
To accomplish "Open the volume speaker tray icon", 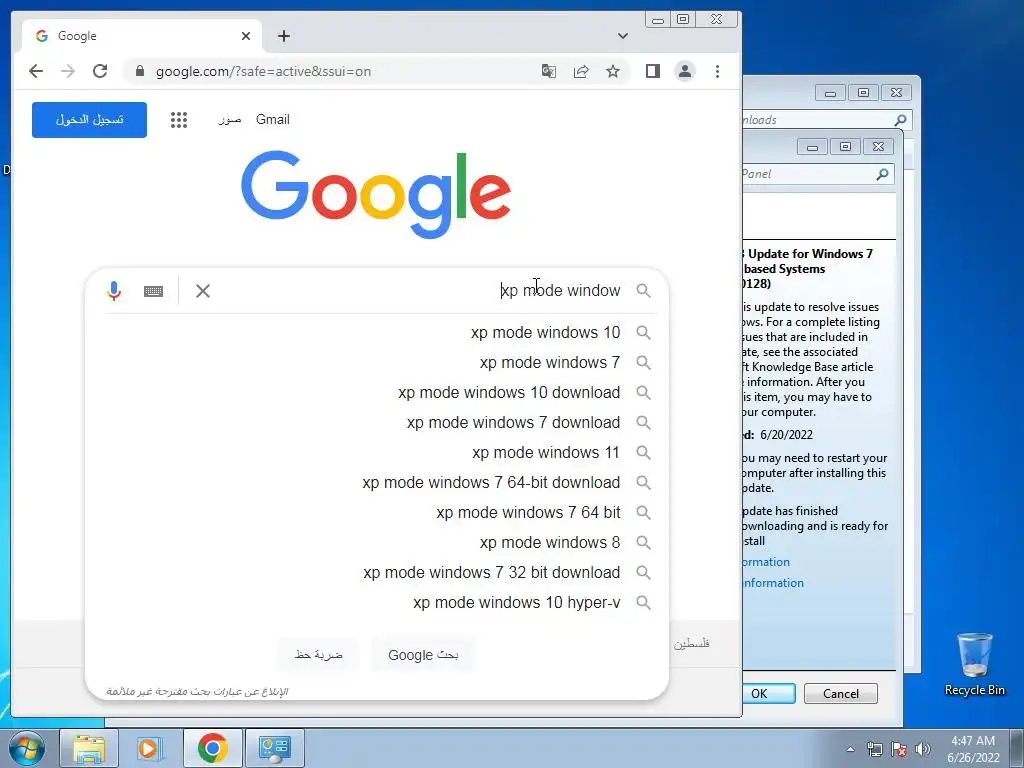I will click(x=923, y=750).
